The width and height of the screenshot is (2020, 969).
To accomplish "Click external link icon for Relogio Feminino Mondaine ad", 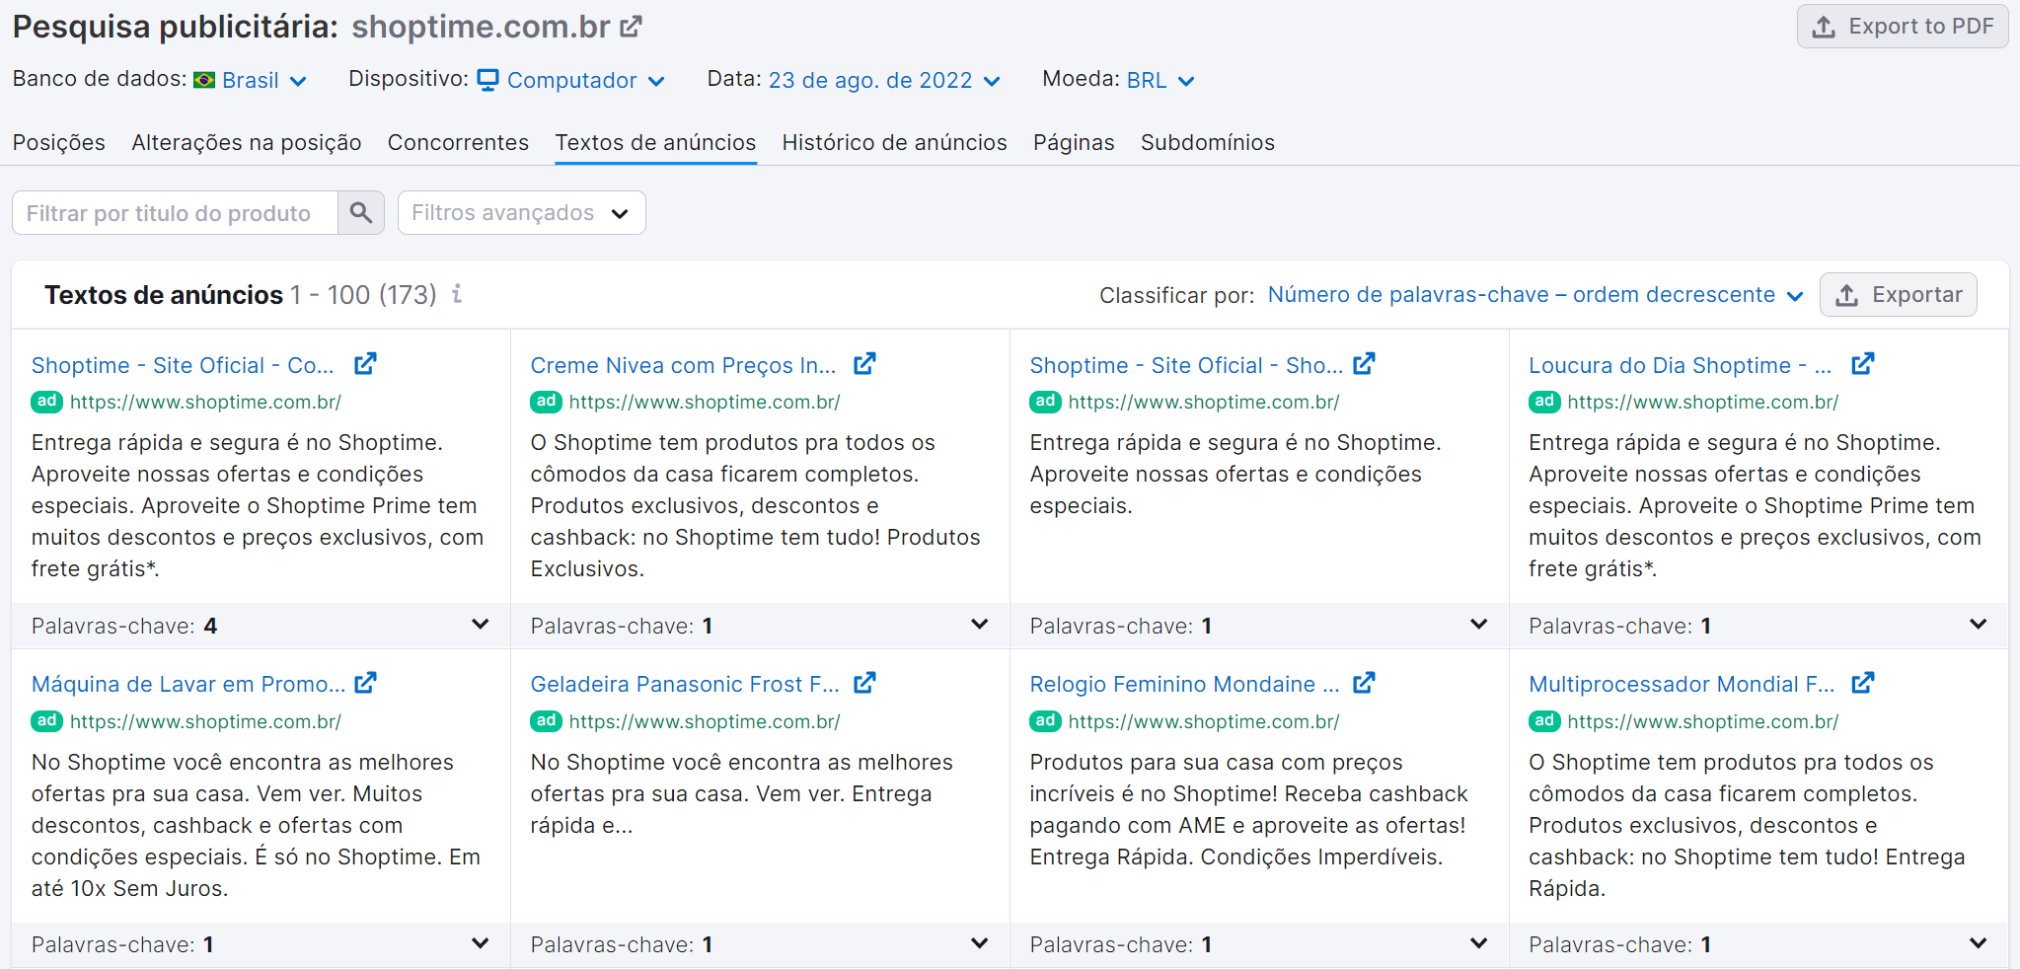I will tap(1364, 683).
